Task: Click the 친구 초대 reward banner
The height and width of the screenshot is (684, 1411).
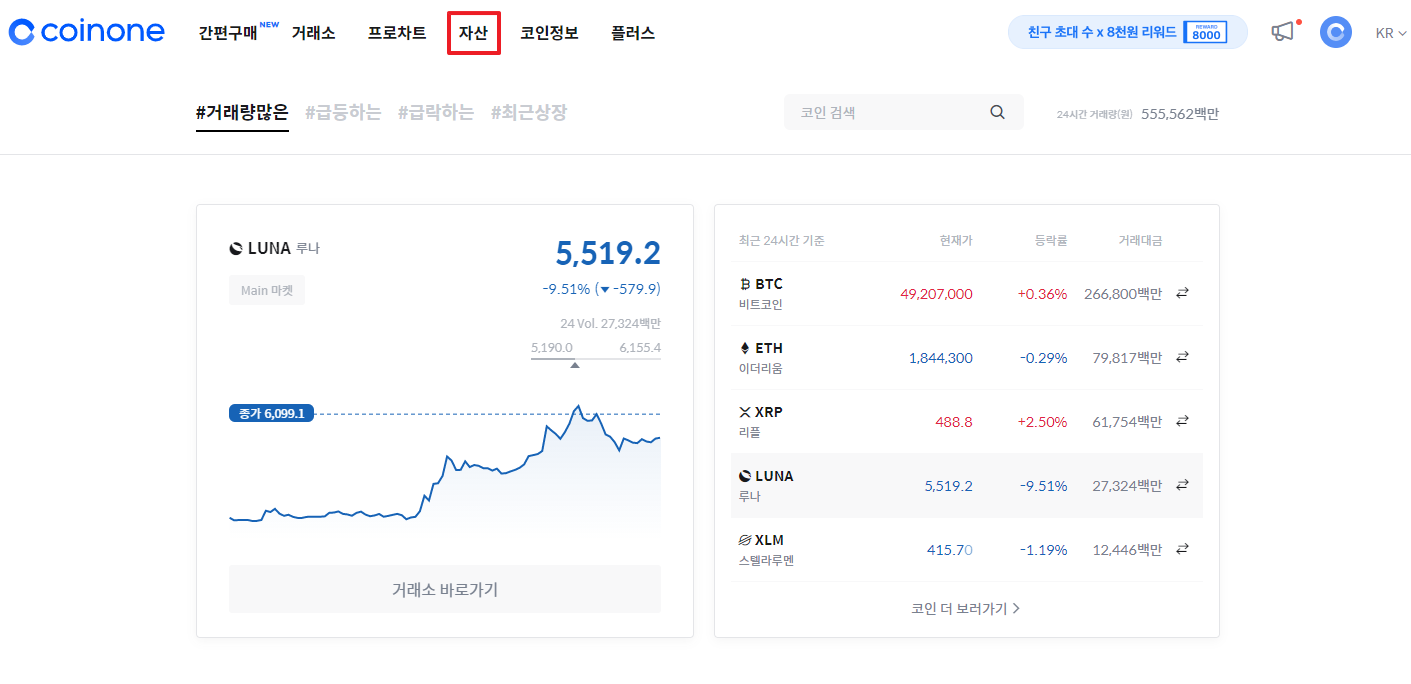Action: pyautogui.click(x=1127, y=32)
